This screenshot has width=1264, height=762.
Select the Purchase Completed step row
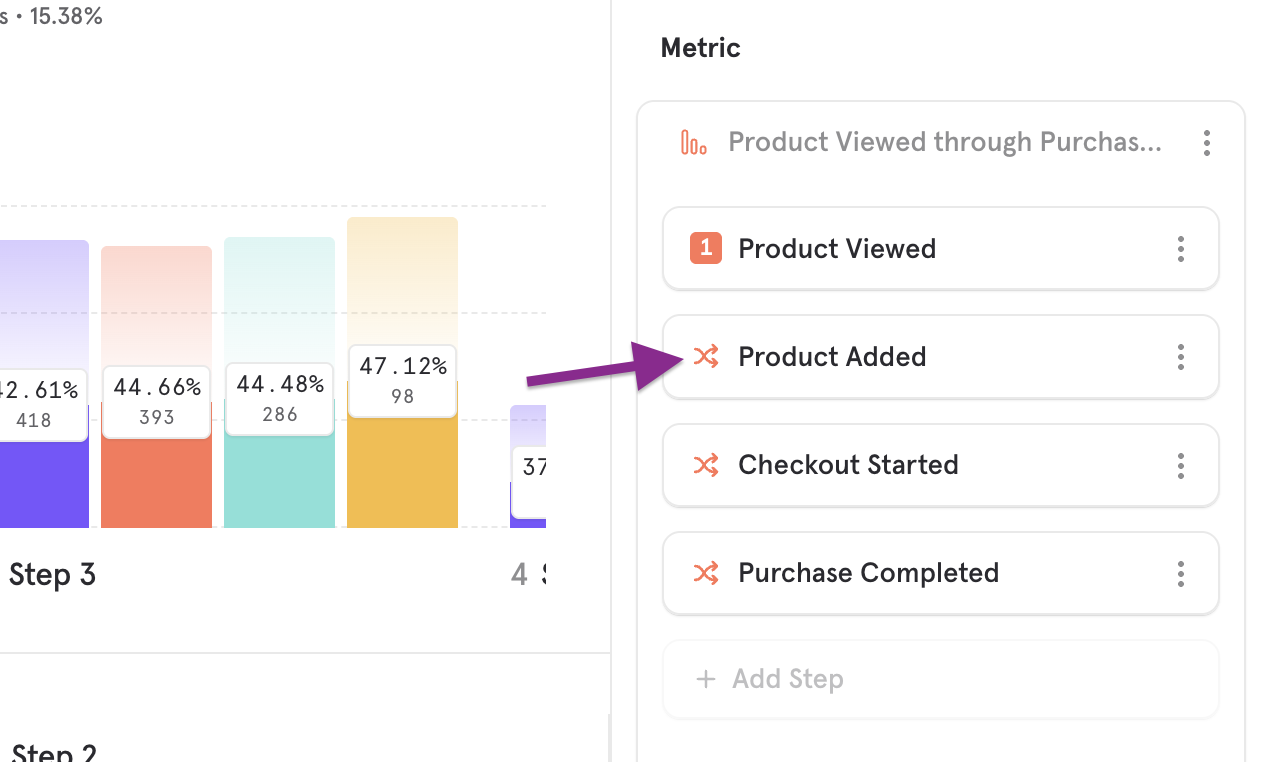[880, 573]
